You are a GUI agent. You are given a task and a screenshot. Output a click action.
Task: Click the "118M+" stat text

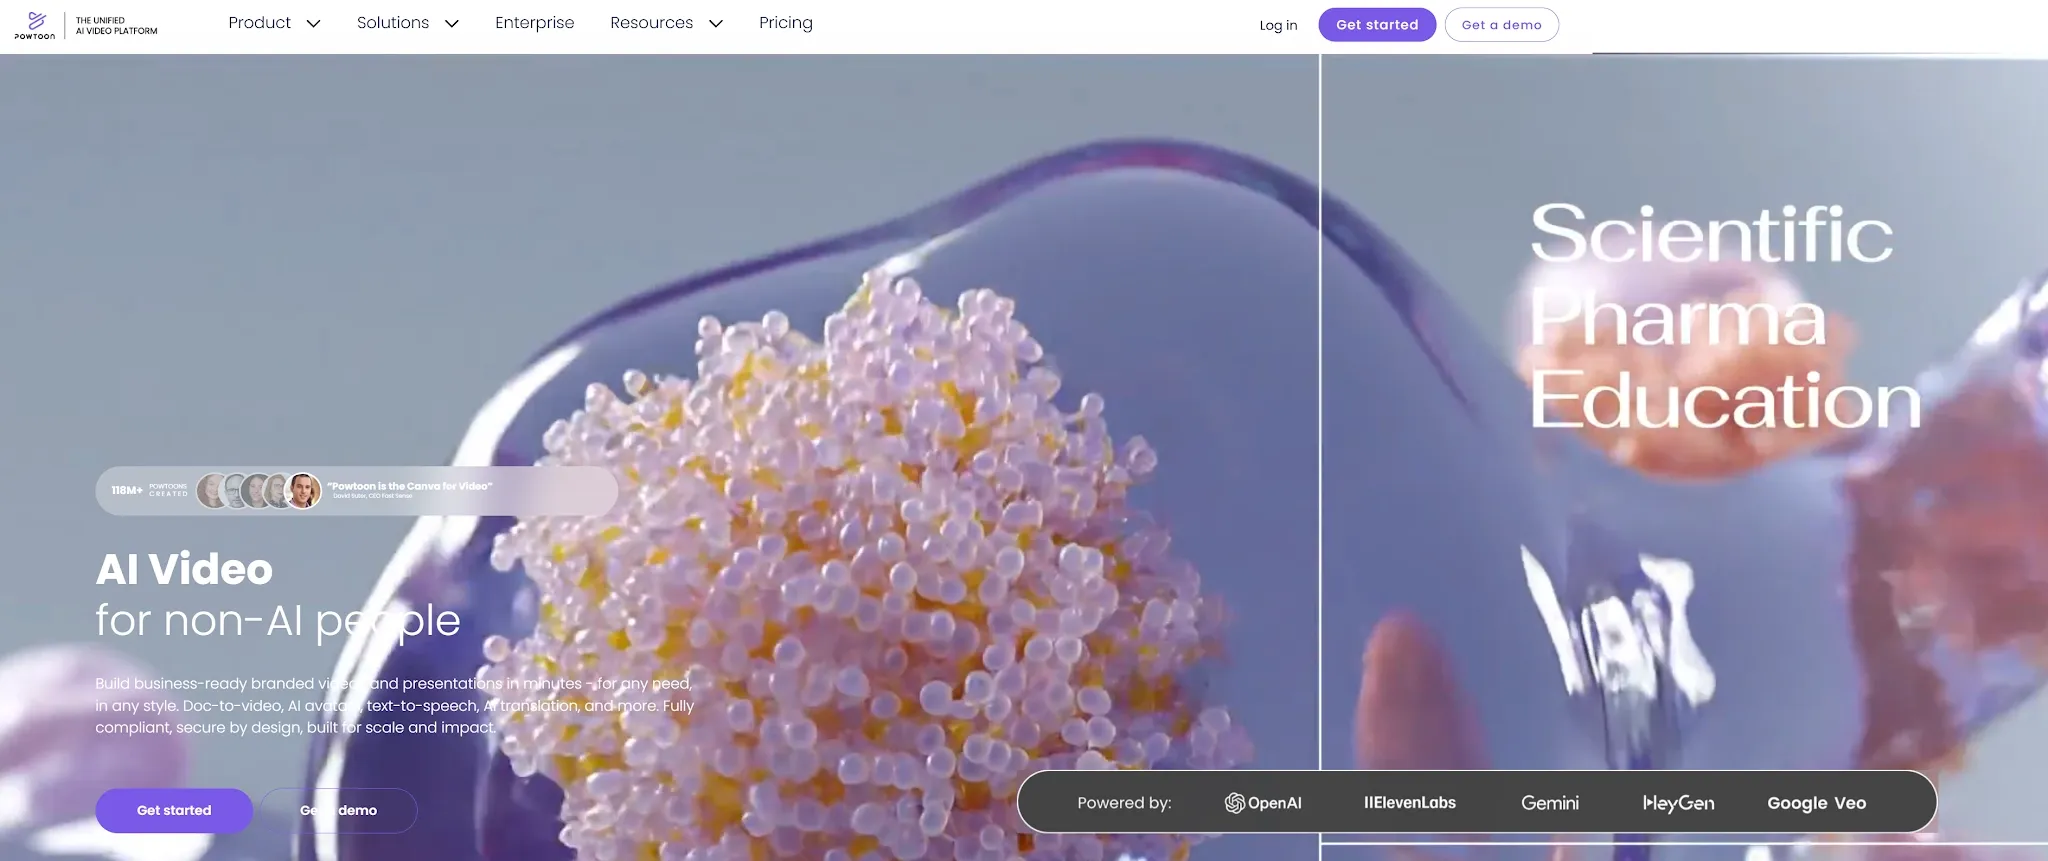(127, 491)
